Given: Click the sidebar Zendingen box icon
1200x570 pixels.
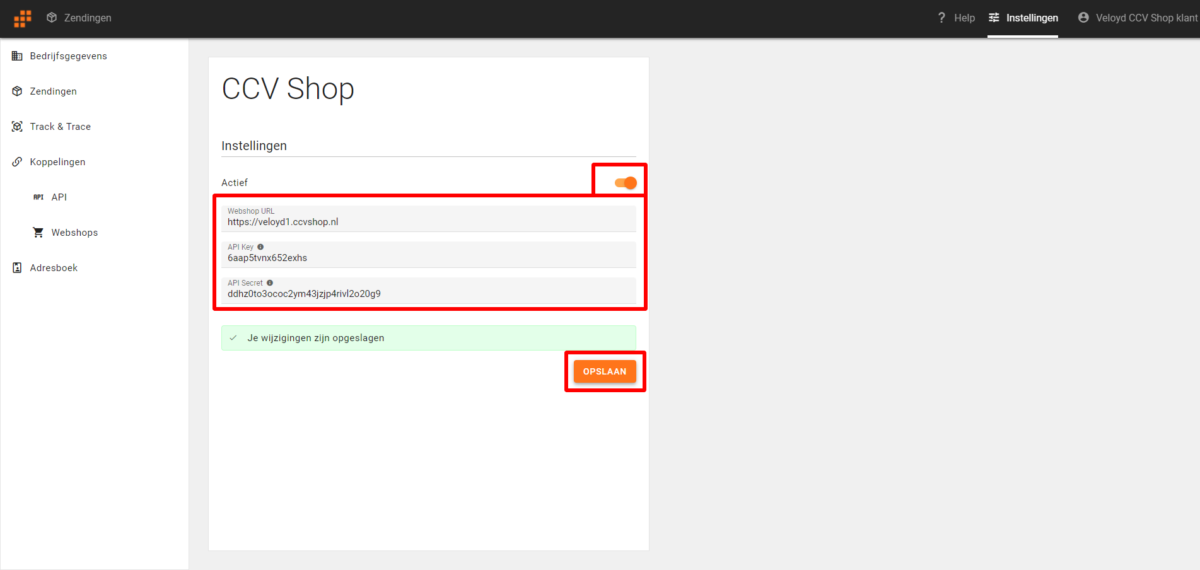Looking at the screenshot, I should point(17,91).
